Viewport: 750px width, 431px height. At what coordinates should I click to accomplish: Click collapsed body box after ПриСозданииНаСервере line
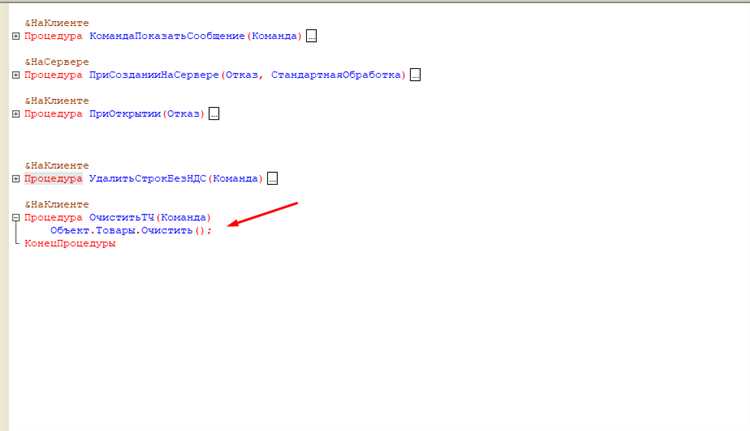coord(415,75)
